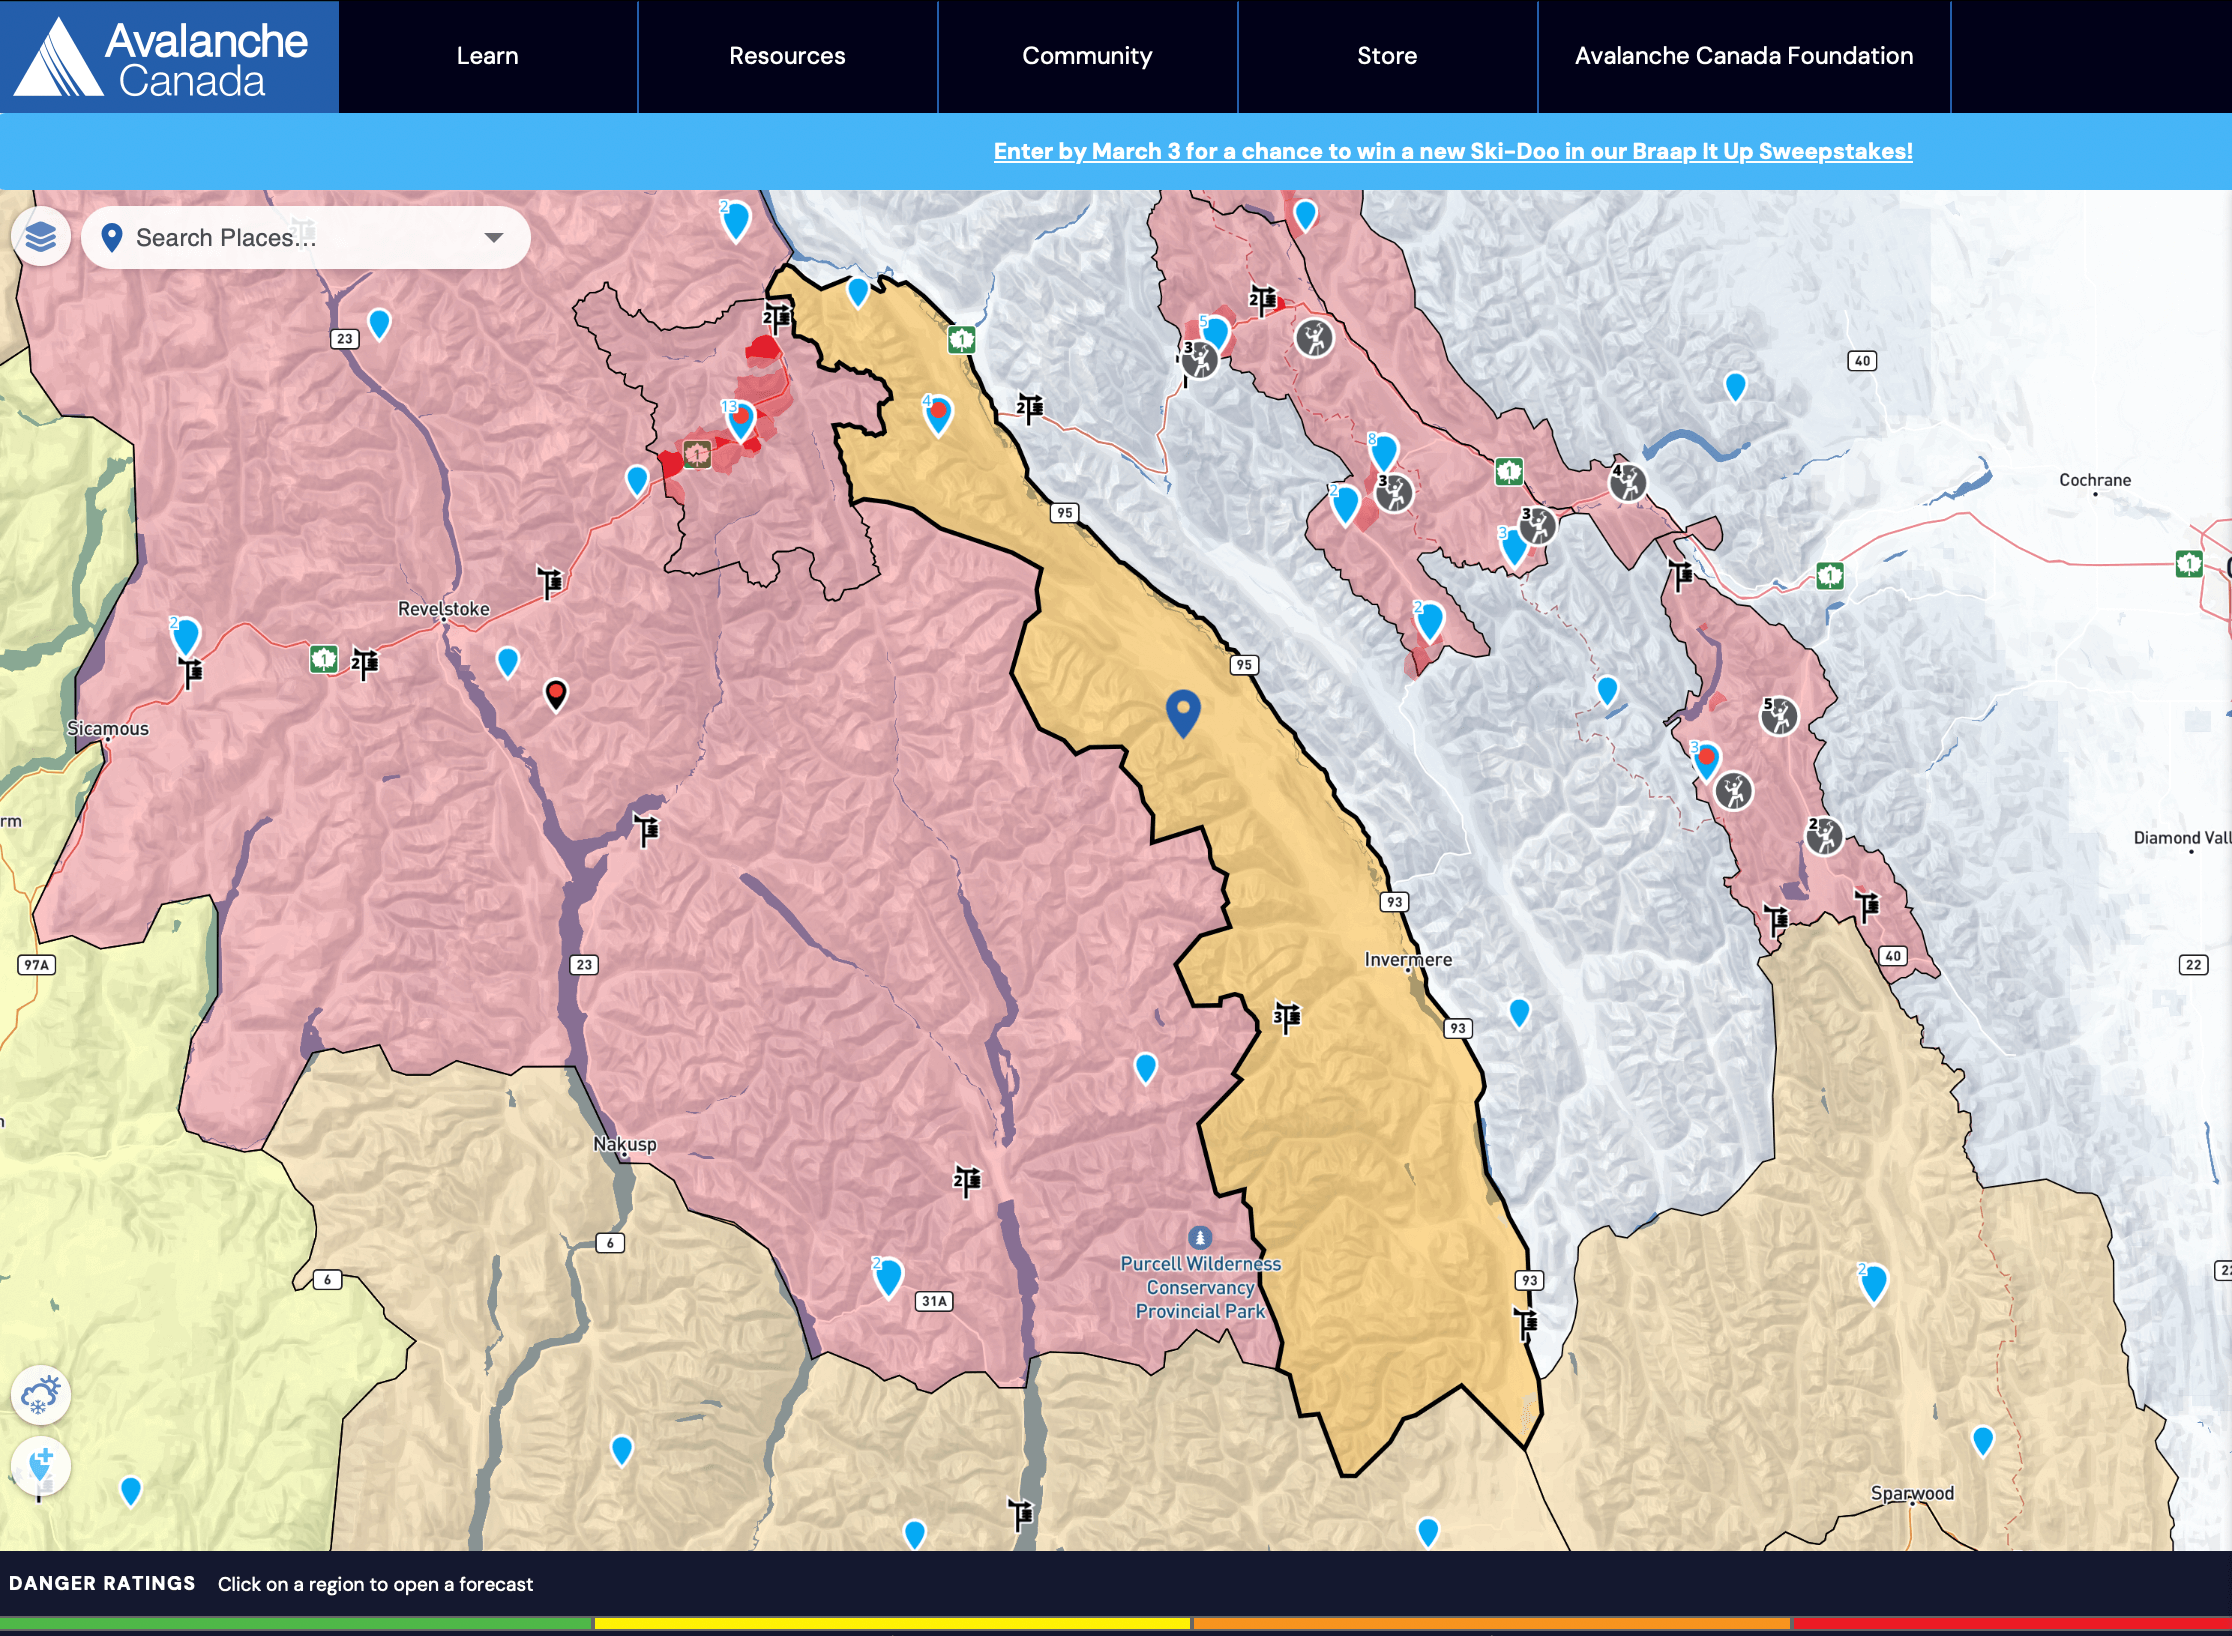
Task: Open the Store menu item
Action: [1387, 56]
